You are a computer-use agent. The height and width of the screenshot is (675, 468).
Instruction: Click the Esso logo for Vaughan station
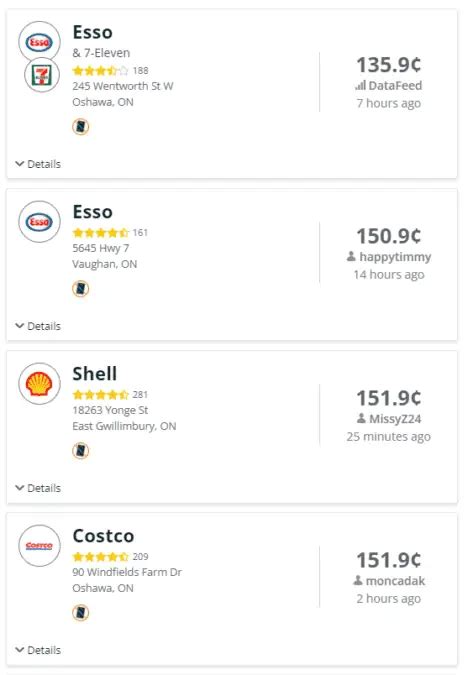(x=39, y=222)
